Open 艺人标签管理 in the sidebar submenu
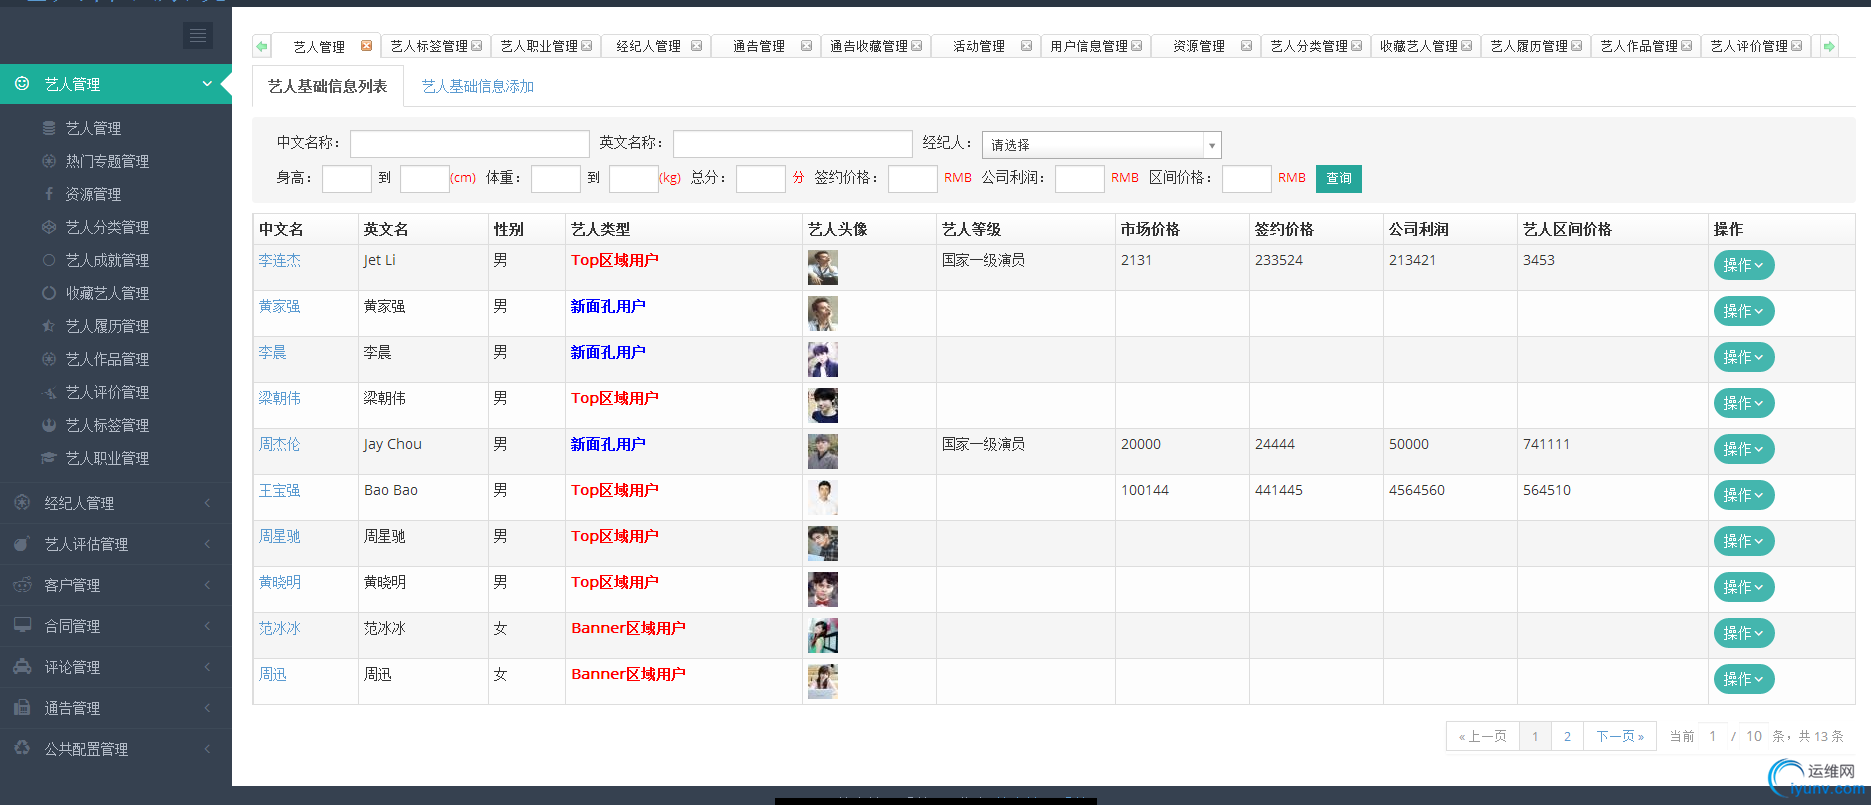The width and height of the screenshot is (1871, 805). point(107,425)
